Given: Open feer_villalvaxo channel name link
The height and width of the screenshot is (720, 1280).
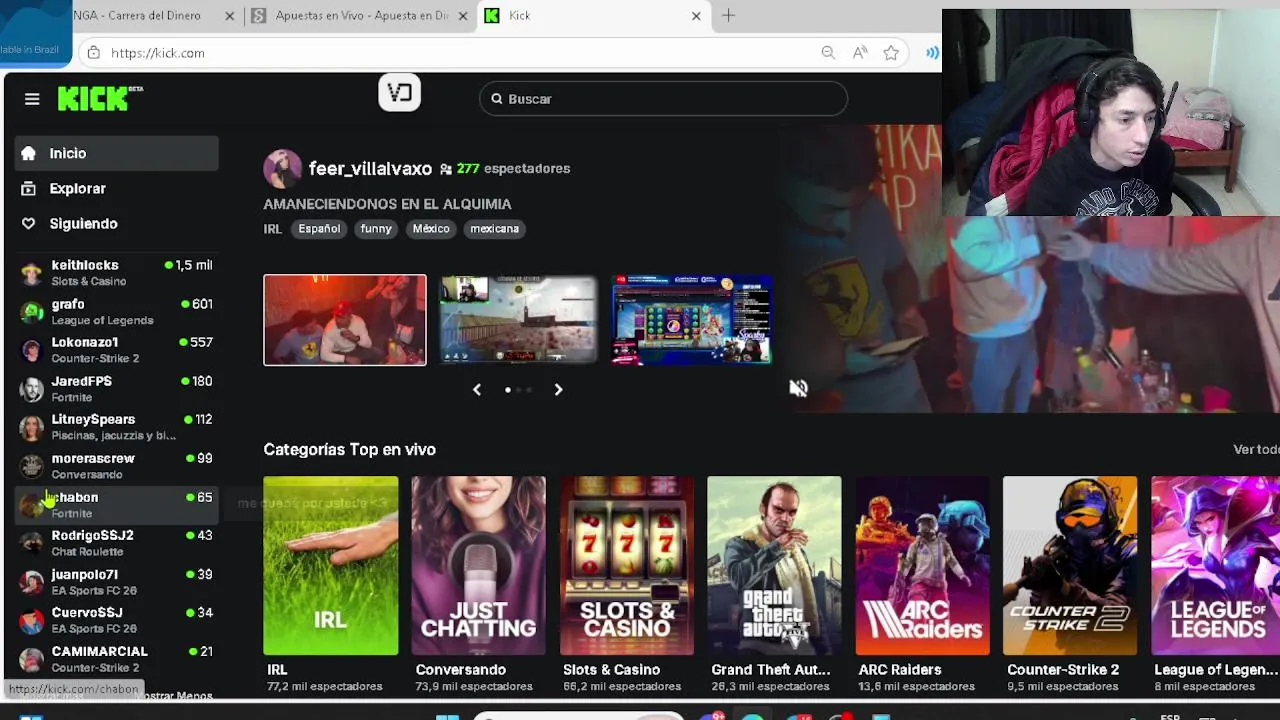Looking at the screenshot, I should click(x=370, y=169).
